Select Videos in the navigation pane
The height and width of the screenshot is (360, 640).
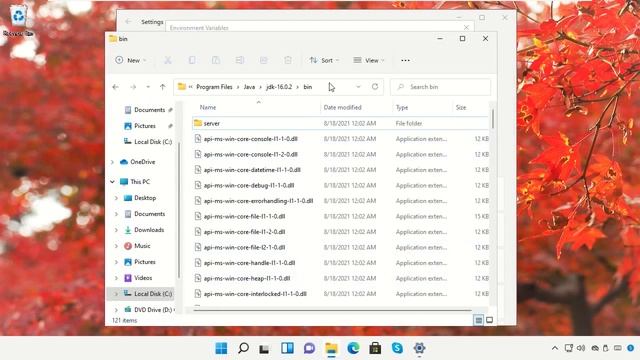point(138,278)
